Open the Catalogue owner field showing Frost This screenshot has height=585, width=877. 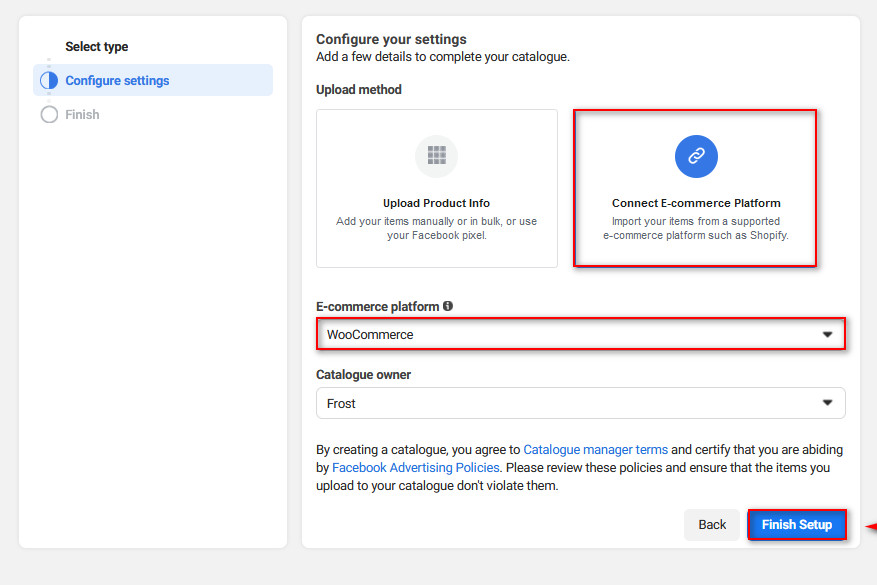[x=570, y=403]
